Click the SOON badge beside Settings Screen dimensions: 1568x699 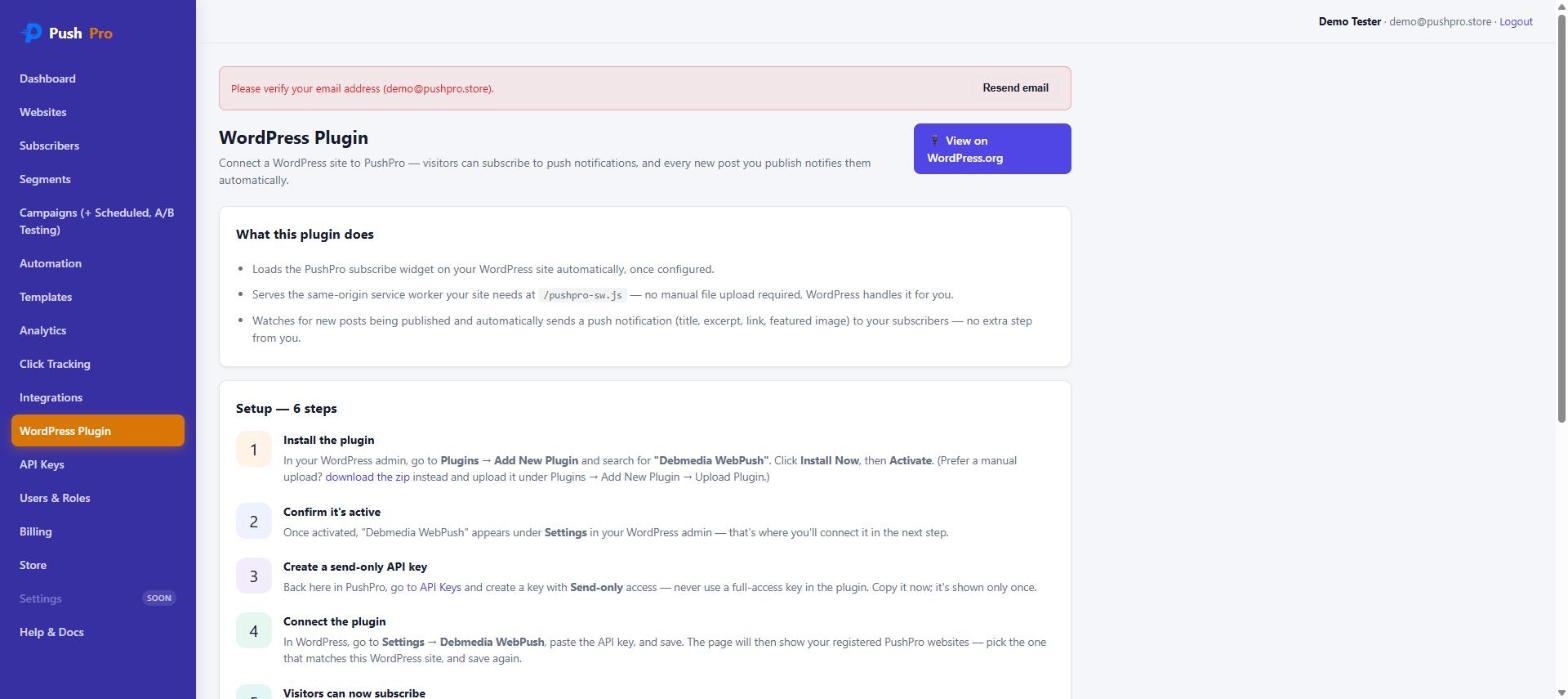click(x=159, y=599)
